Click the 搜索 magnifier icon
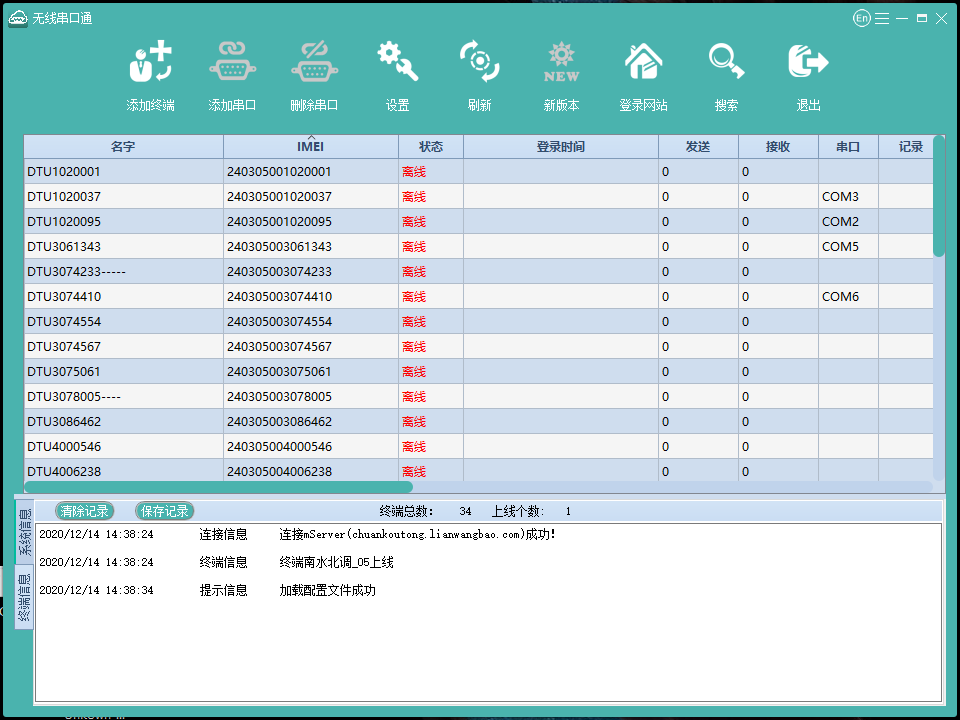This screenshot has height=720, width=960. 726,61
